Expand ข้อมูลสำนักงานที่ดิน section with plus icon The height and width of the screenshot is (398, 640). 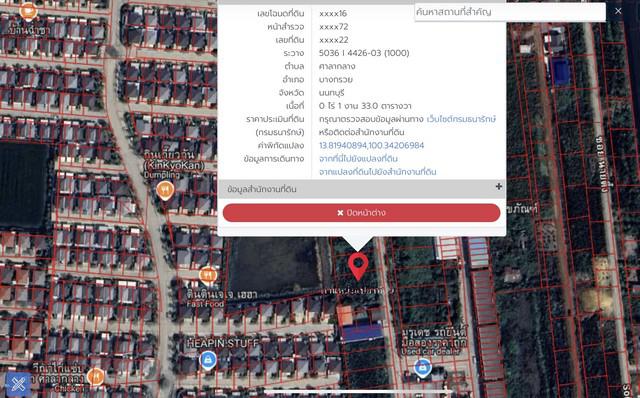click(x=498, y=187)
